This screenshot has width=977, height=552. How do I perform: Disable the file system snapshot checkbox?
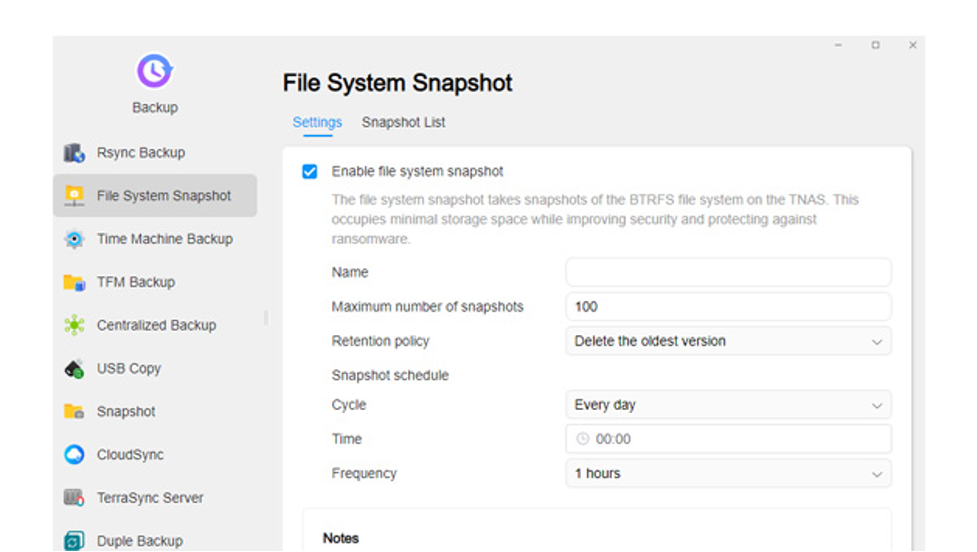[310, 171]
